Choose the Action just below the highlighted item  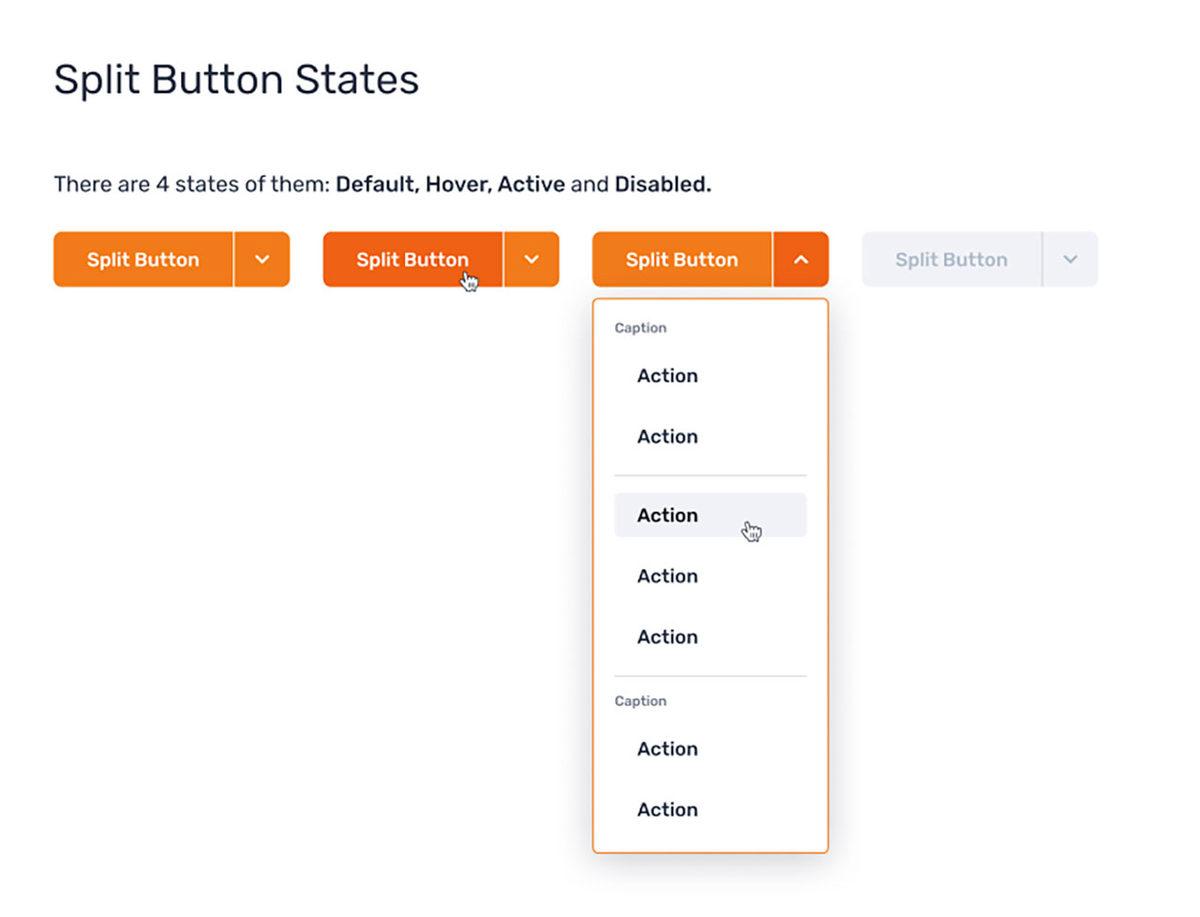667,576
